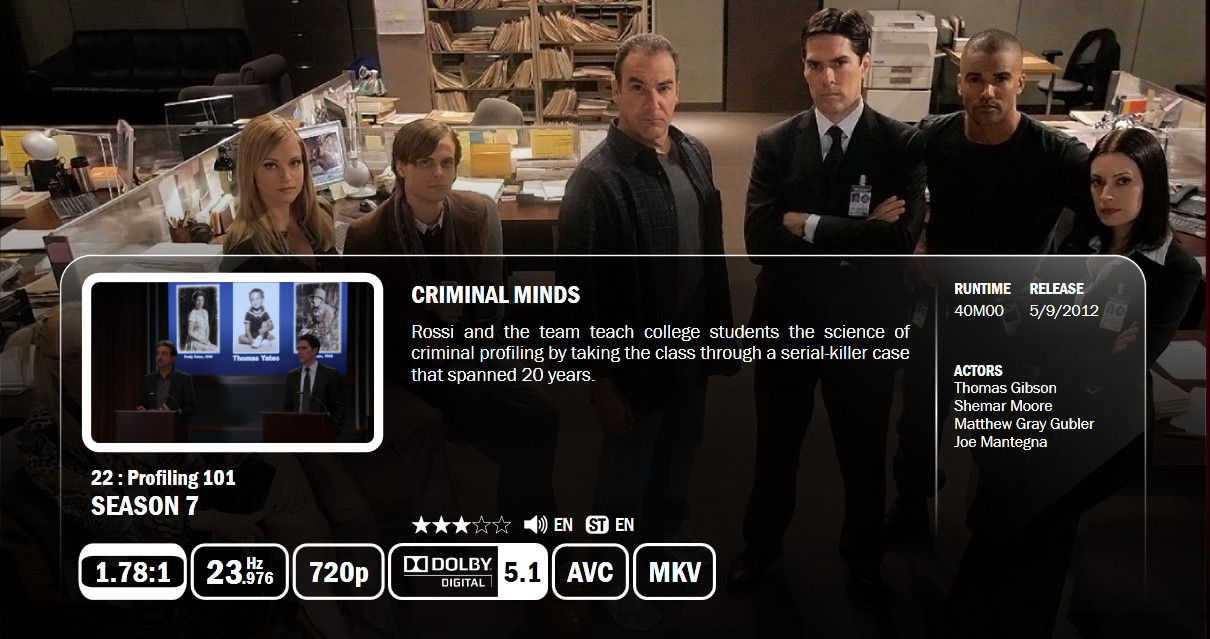Click the CRIMINAL MINDS title
Image resolution: width=1210 pixels, height=639 pixels.
pyautogui.click(x=496, y=295)
